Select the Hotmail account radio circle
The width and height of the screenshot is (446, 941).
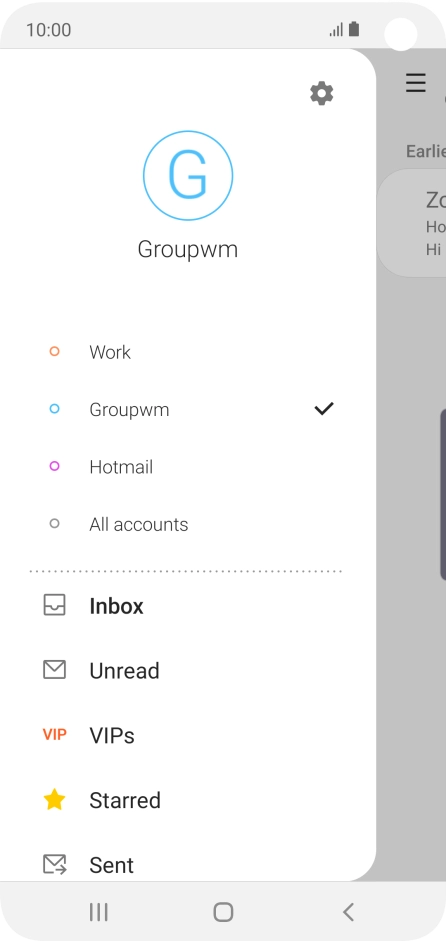[55, 466]
